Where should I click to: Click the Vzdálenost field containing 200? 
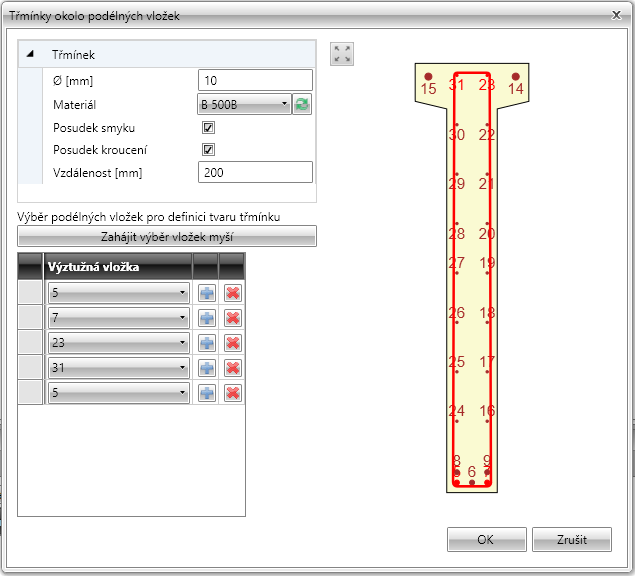(255, 172)
